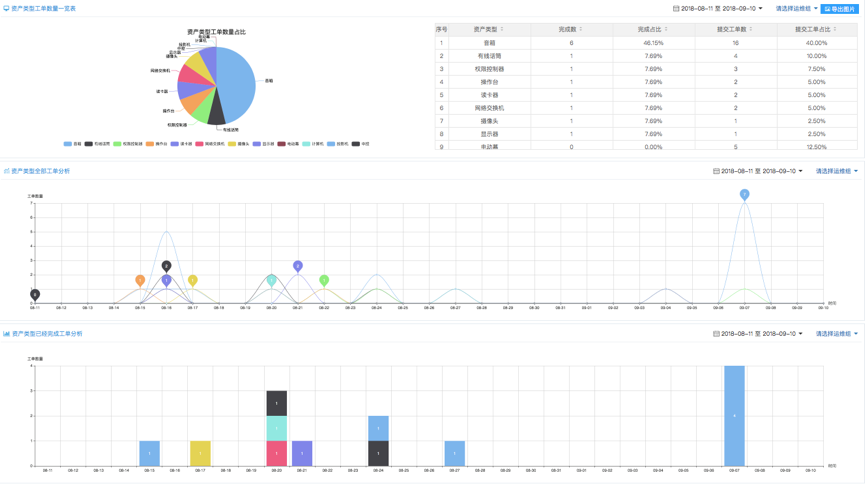Click the calendar icon in the line chart section
865x496 pixels.
(716, 171)
